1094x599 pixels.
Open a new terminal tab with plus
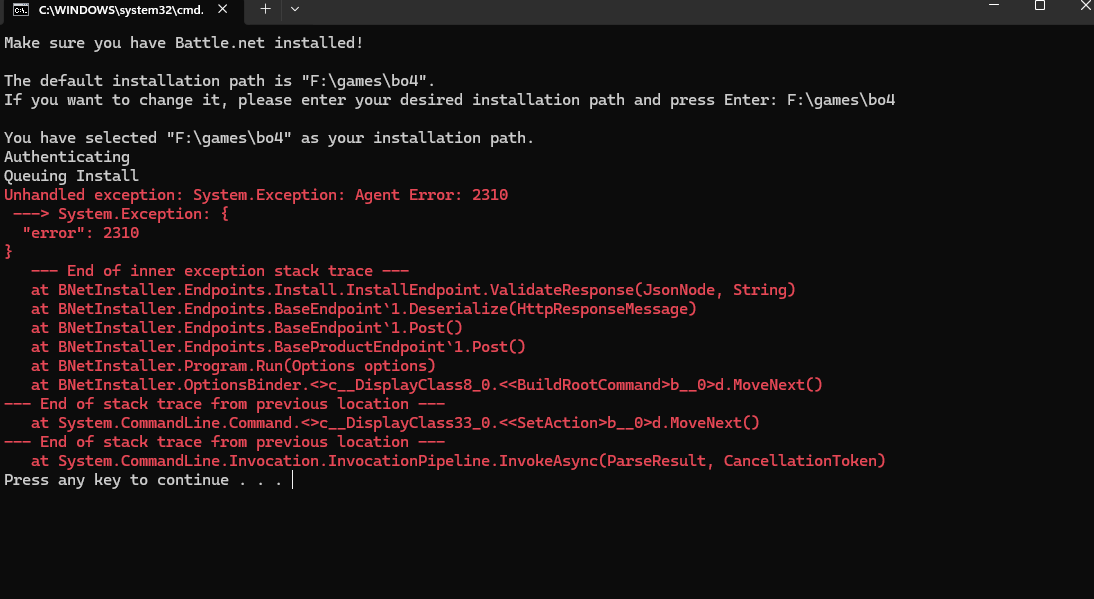265,9
